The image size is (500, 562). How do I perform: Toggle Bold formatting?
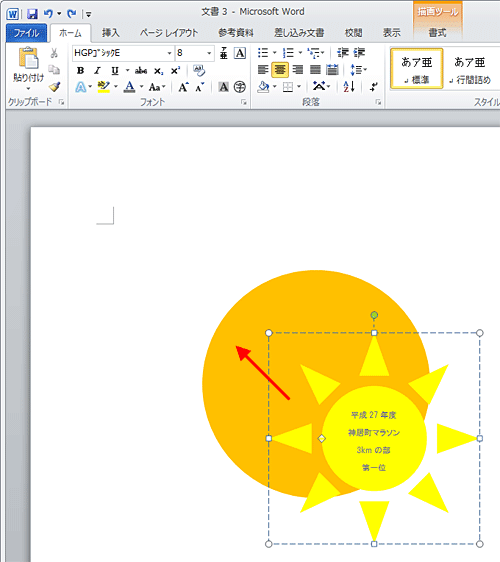click(80, 71)
